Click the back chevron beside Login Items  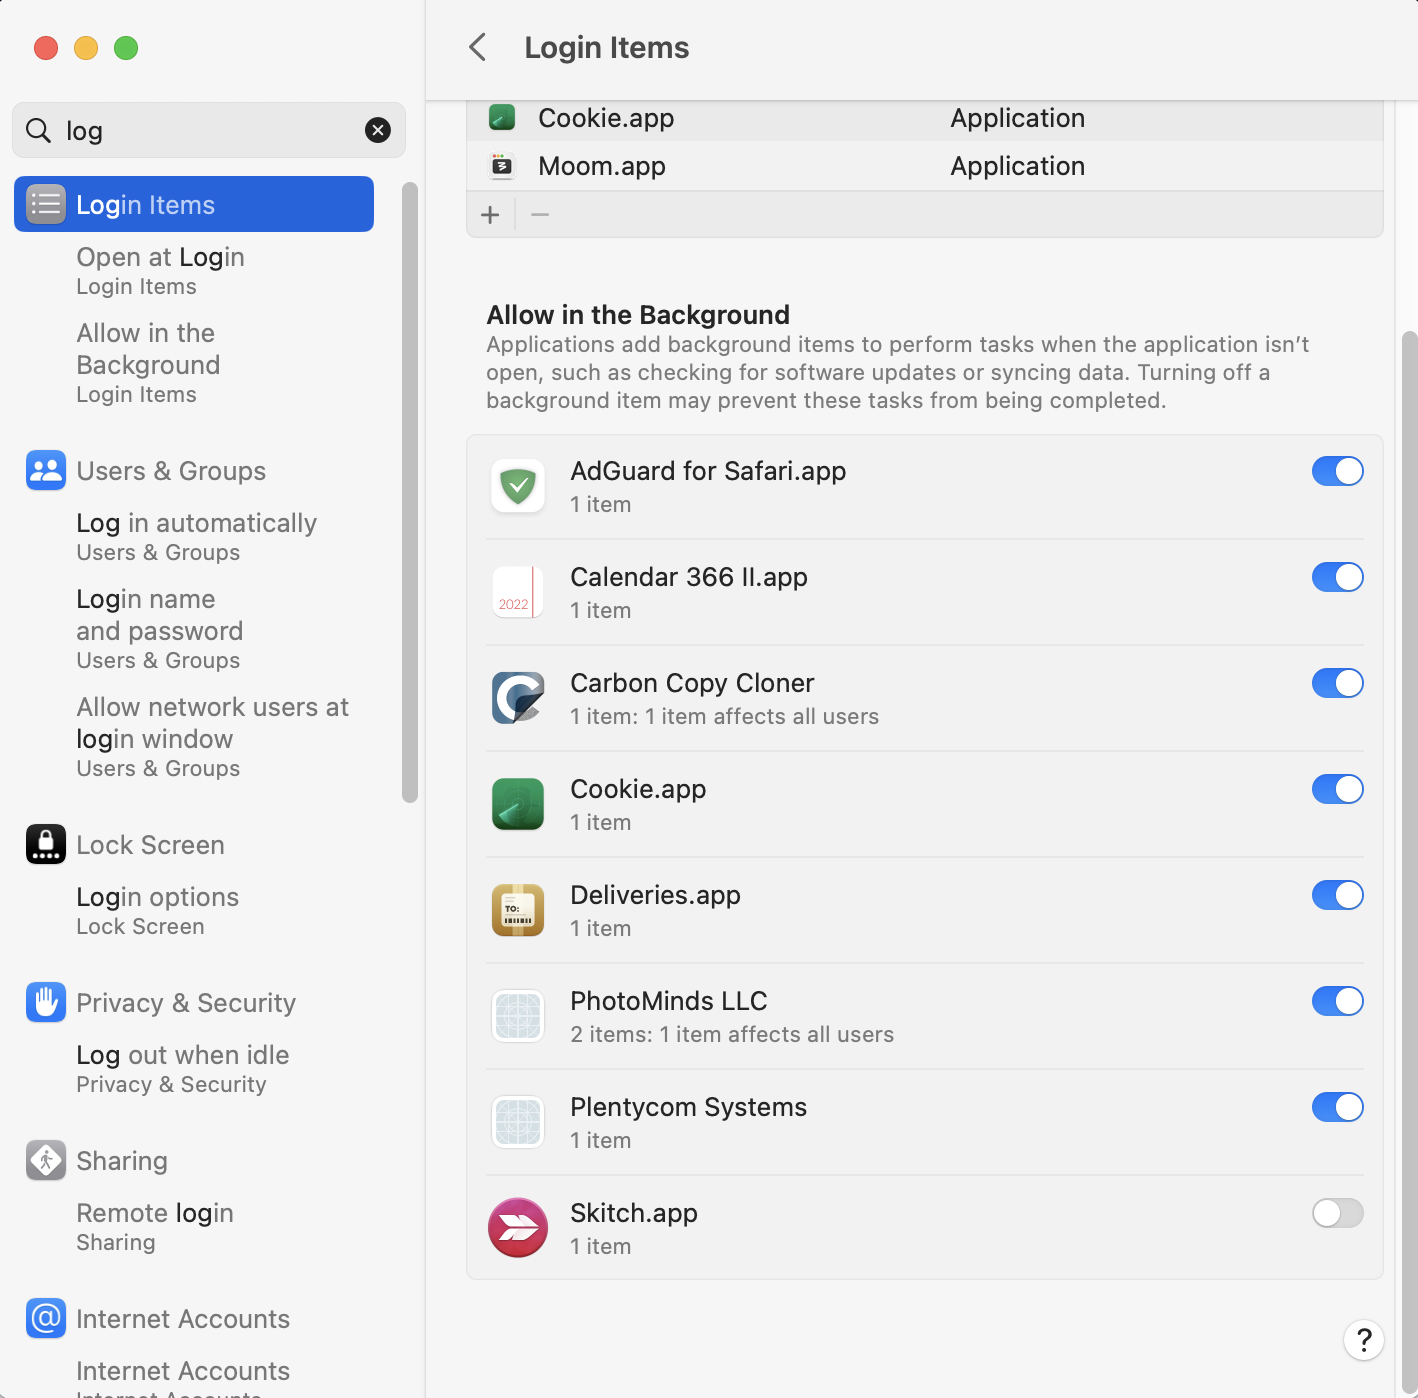pos(478,47)
